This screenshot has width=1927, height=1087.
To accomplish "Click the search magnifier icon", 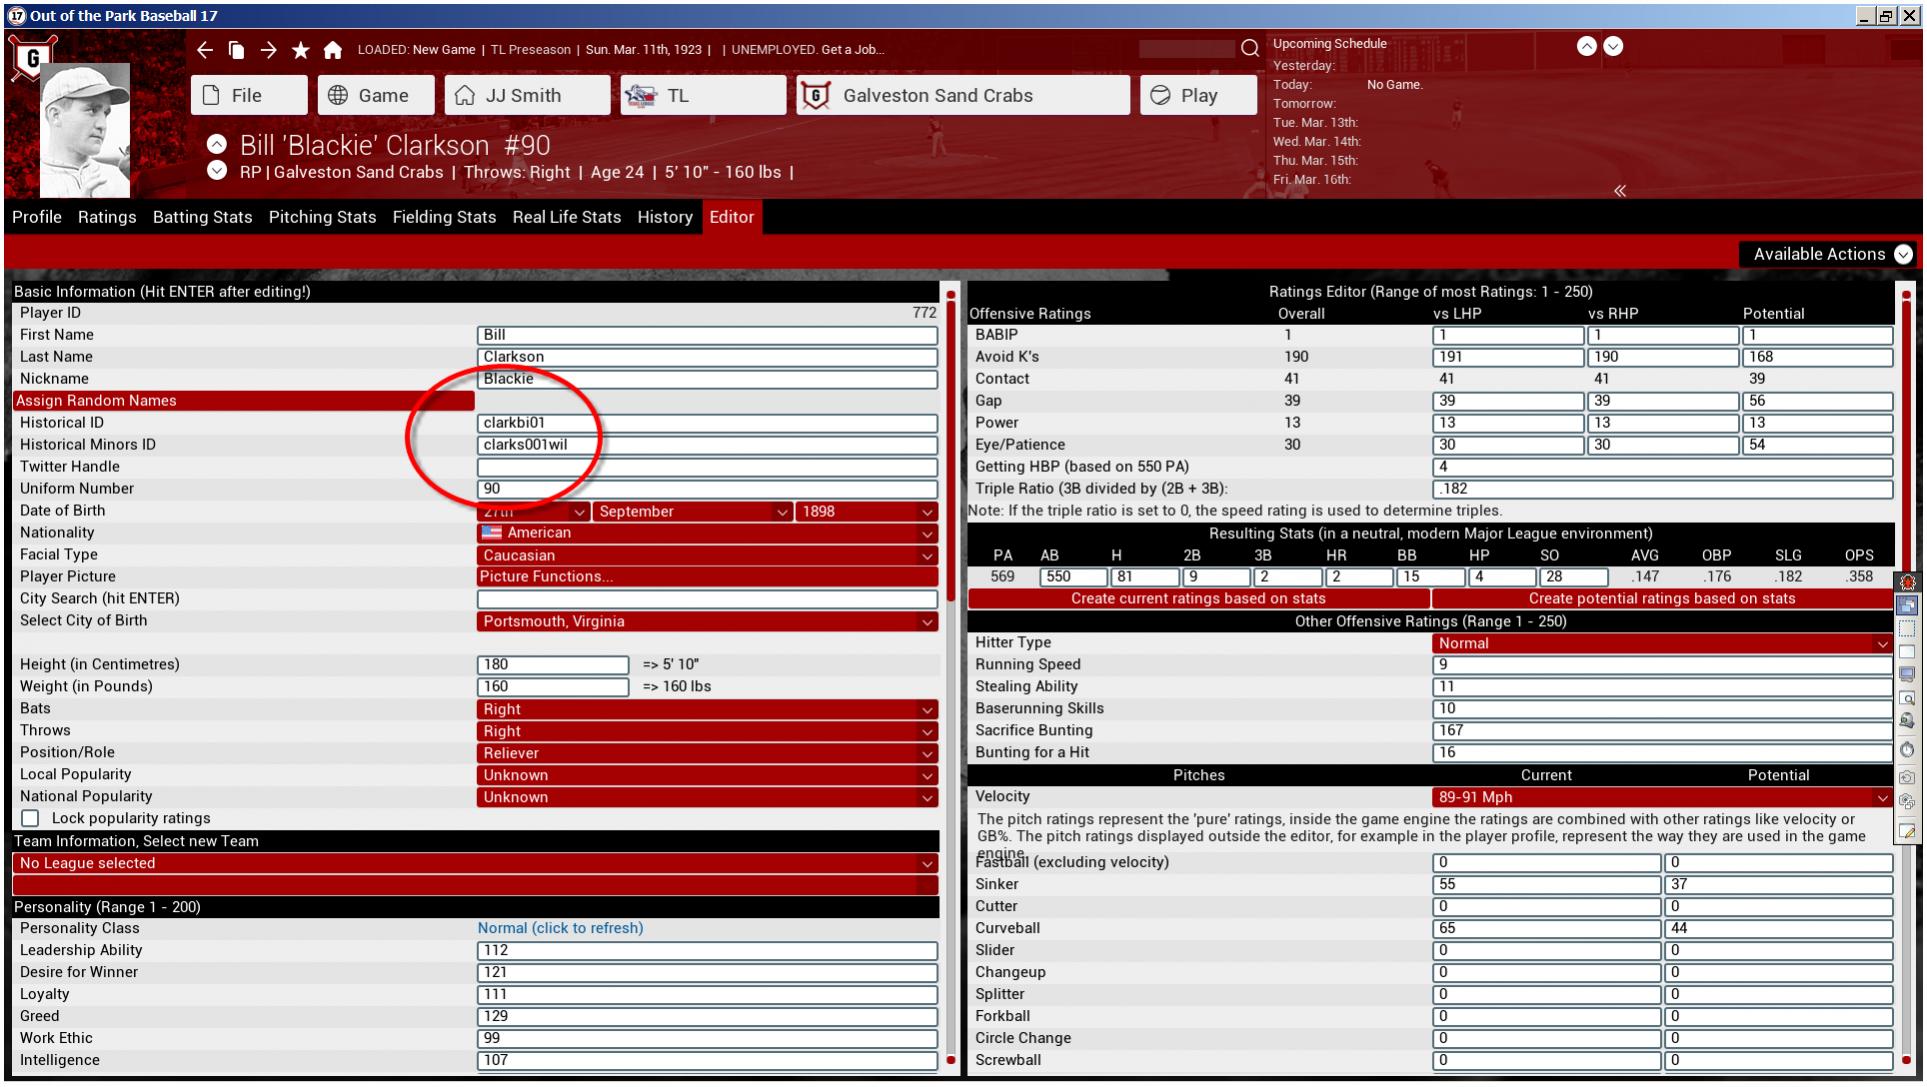I will (1249, 48).
